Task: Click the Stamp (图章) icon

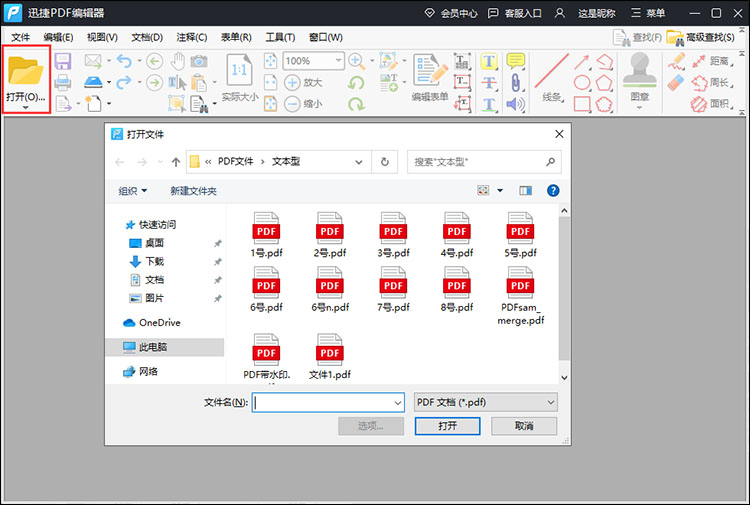Action: tap(640, 70)
